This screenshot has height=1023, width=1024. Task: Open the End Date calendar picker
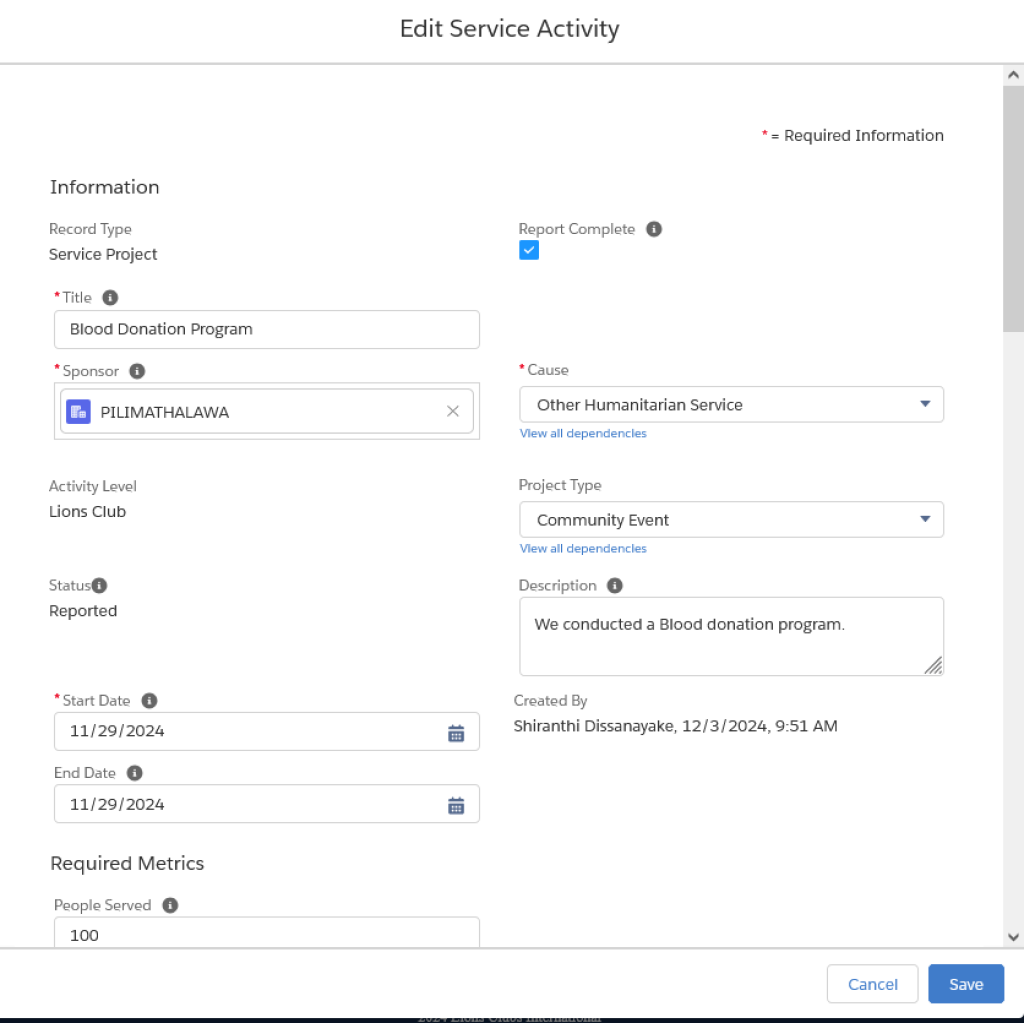coord(456,805)
